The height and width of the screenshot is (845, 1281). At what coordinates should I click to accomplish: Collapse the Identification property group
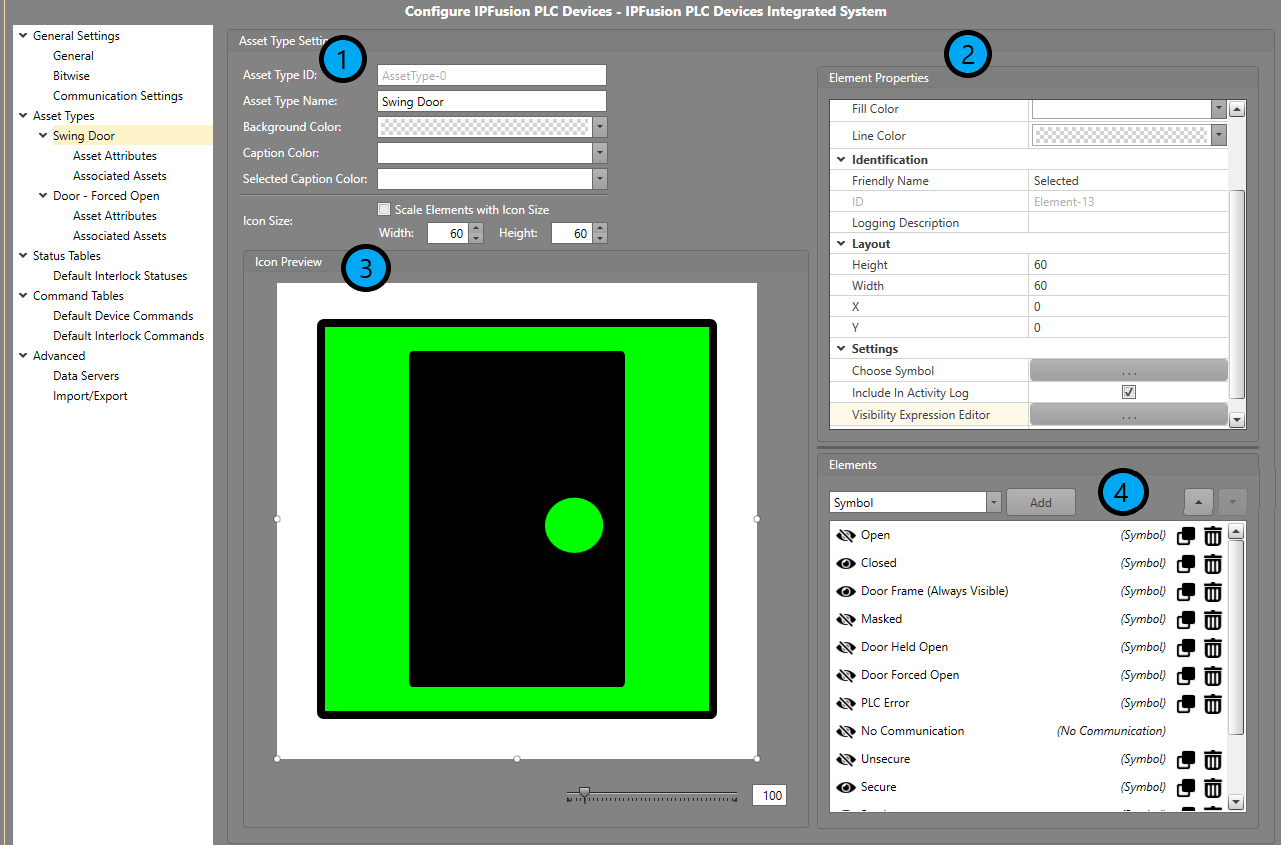840,160
